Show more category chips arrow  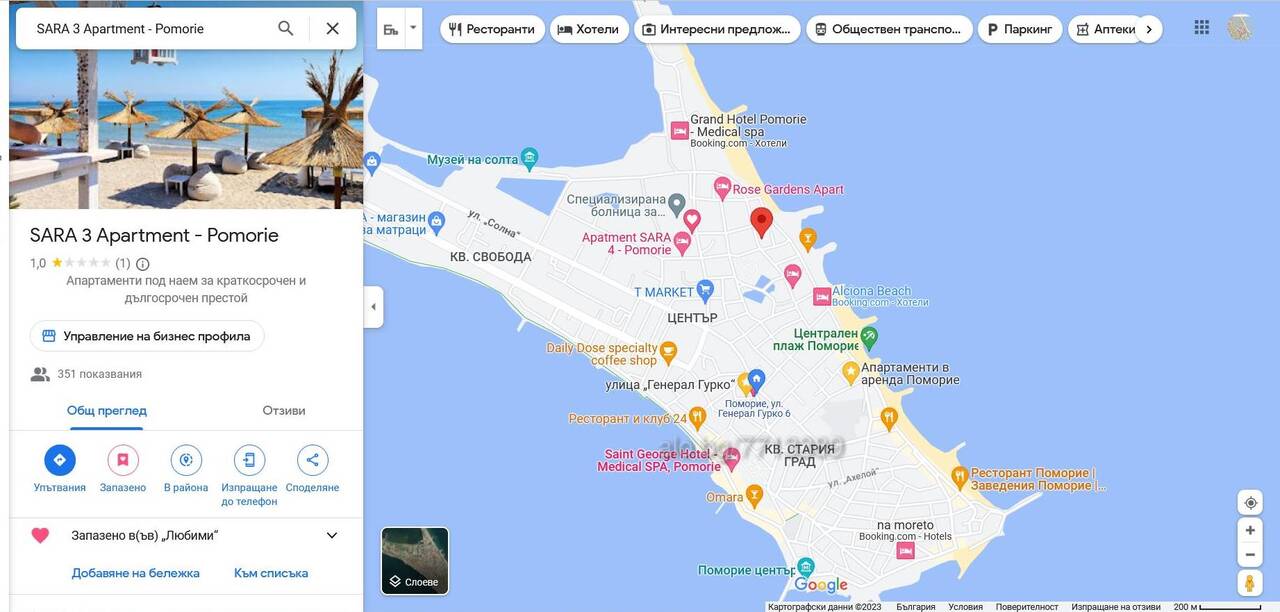pos(1148,29)
